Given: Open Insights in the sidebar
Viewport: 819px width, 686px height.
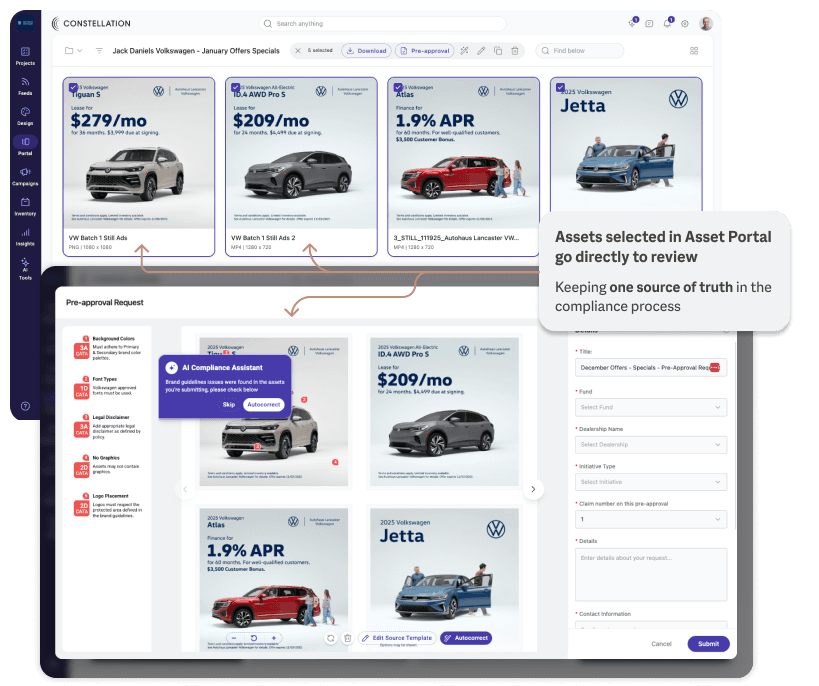Looking at the screenshot, I should (x=25, y=237).
